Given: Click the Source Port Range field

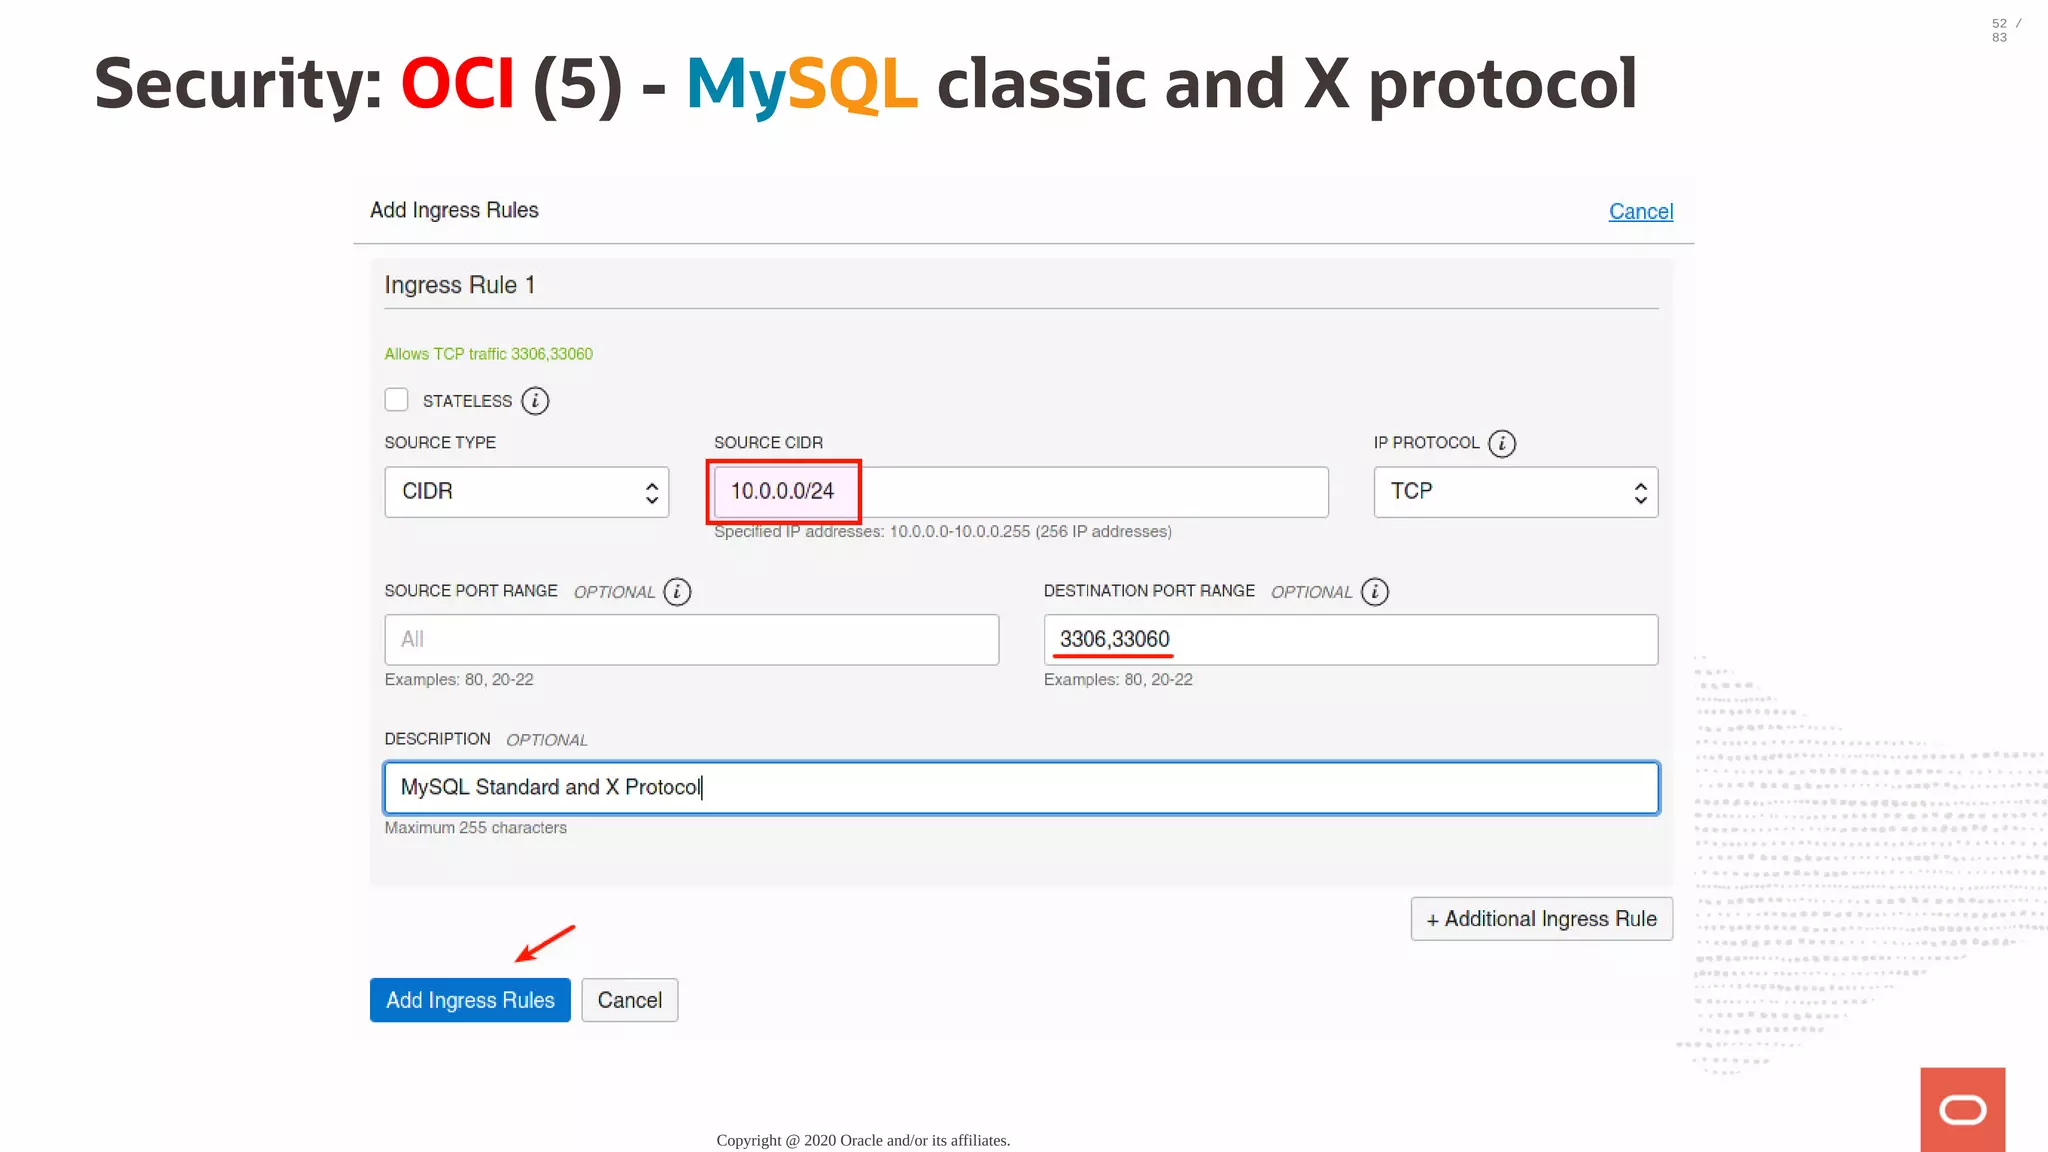Looking at the screenshot, I should click(691, 640).
